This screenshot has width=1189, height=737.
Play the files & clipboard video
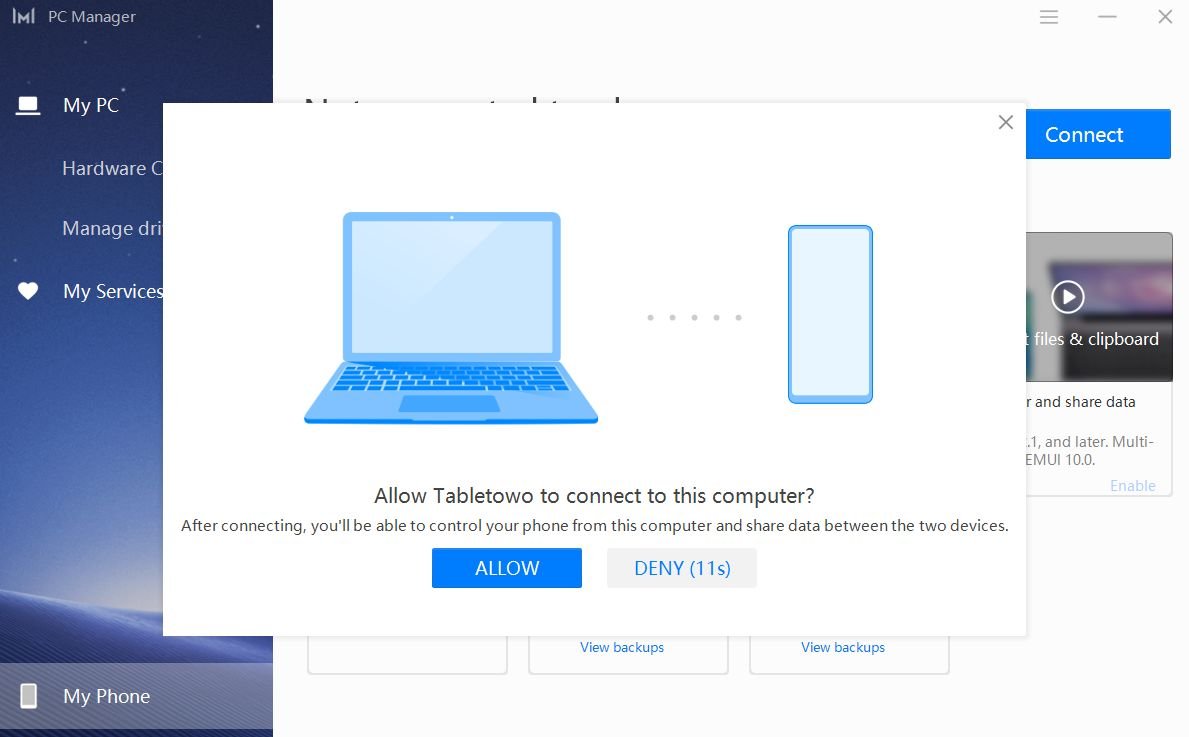click(x=1068, y=296)
